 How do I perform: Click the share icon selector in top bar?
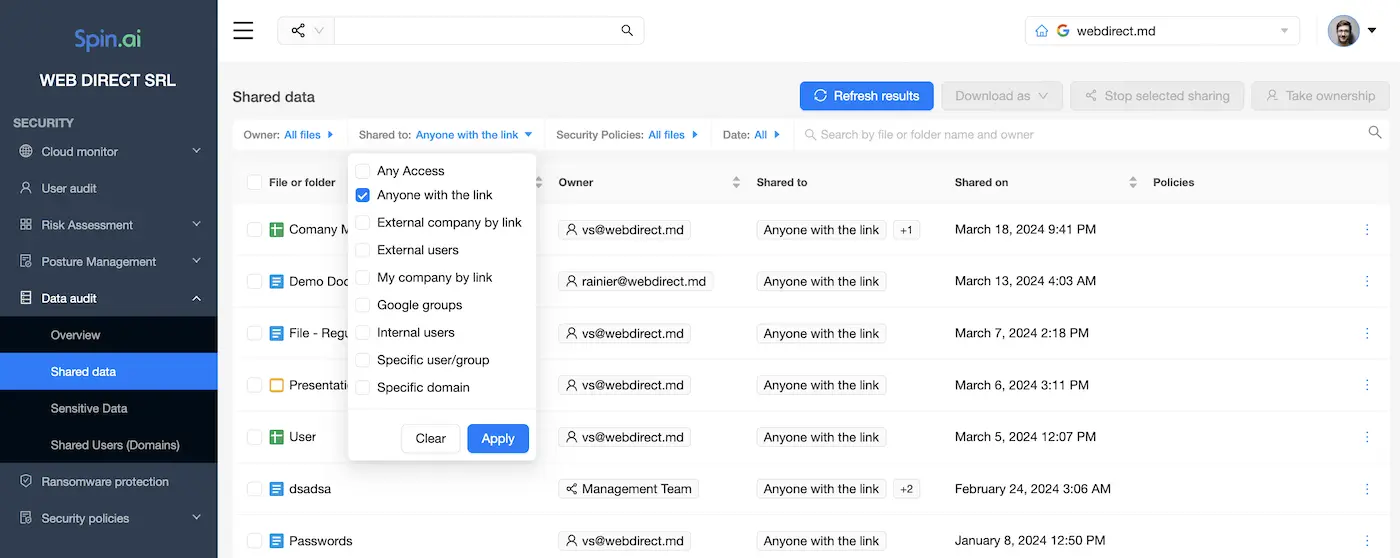306,31
